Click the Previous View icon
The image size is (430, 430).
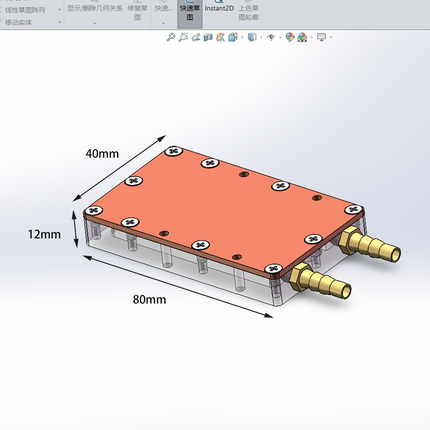[x=196, y=37]
